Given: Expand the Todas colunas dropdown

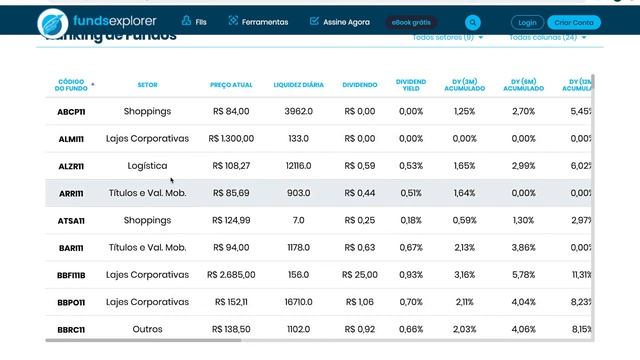Looking at the screenshot, I should coord(548,38).
